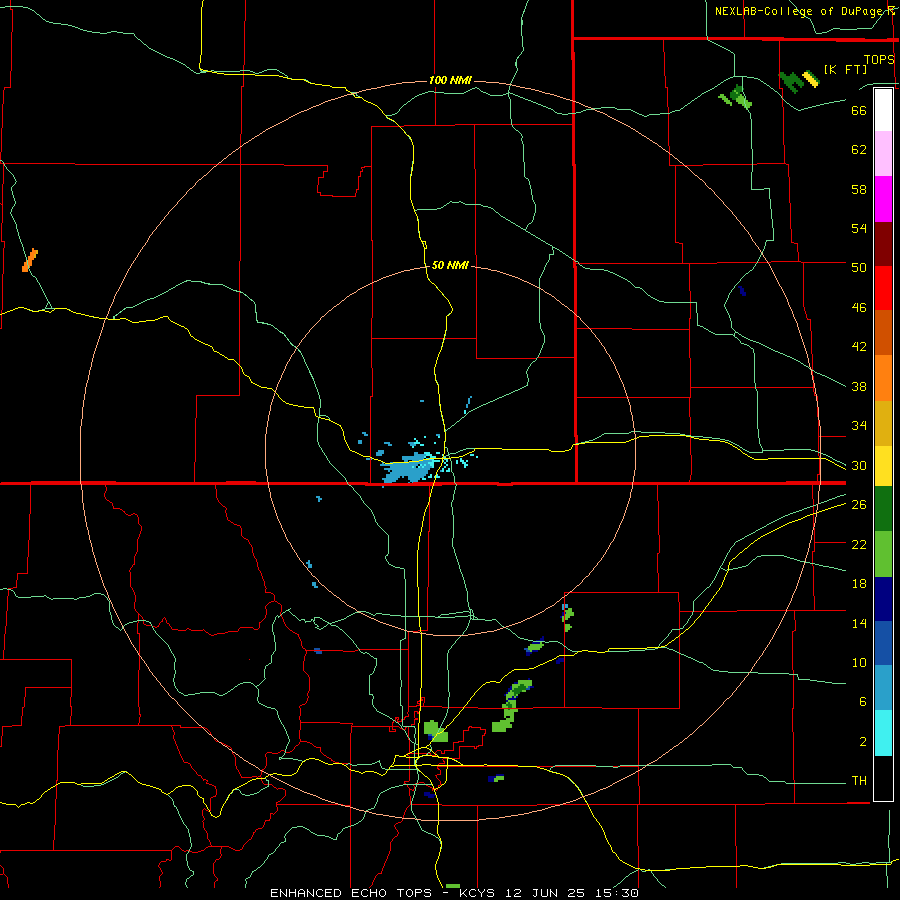Click the cyan swatch near the scale bottom

[883, 734]
